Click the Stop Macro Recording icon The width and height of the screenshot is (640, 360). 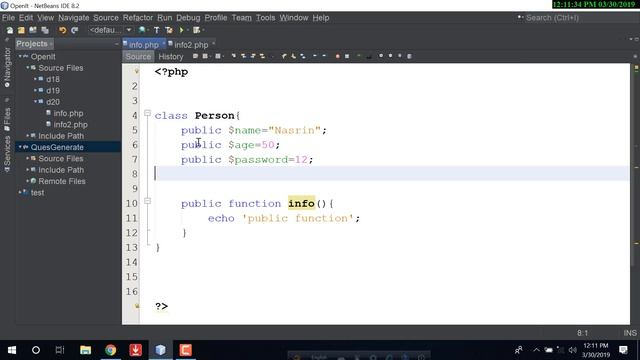[x=347, y=56]
